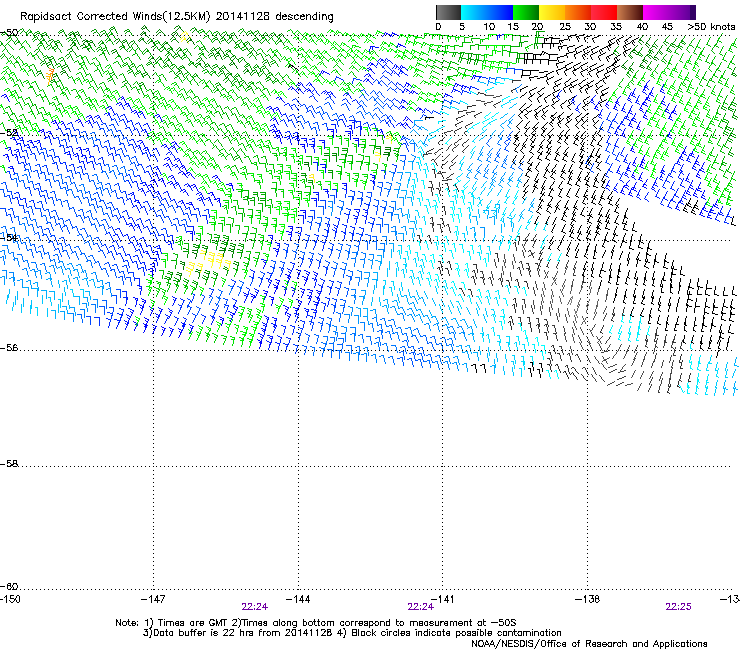740x650 pixels.
Task: Click the '-150' longitude axis label
Action: click(x=10, y=599)
